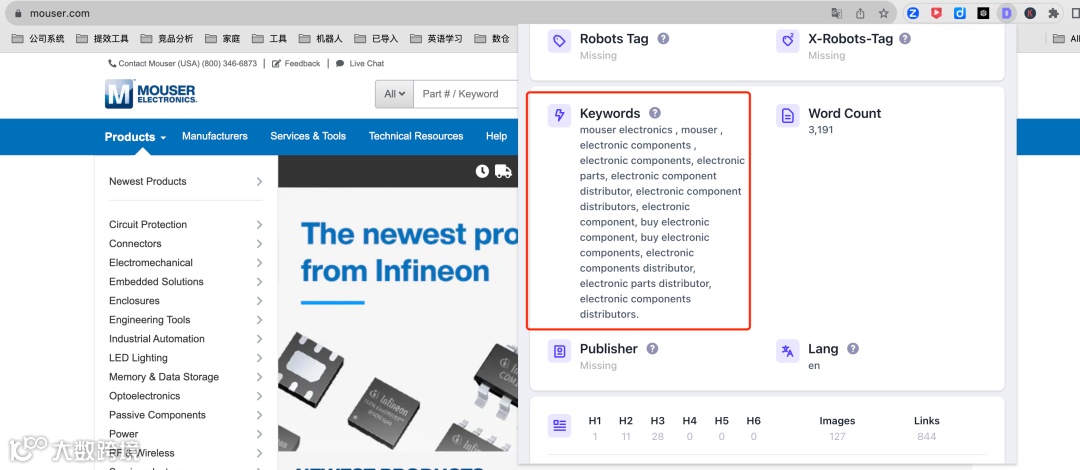Click the Robots Tag label icon
Viewport: 1080px width, 470px height.
pos(559,41)
